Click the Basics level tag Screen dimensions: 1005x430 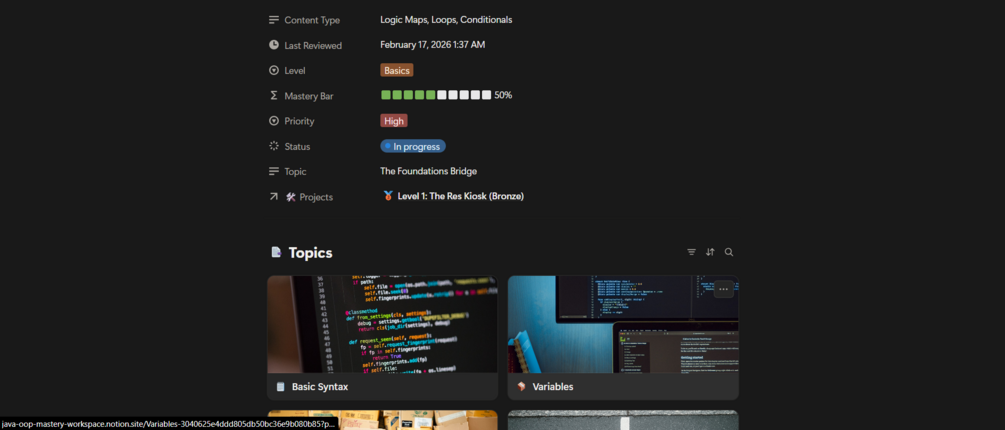click(397, 70)
